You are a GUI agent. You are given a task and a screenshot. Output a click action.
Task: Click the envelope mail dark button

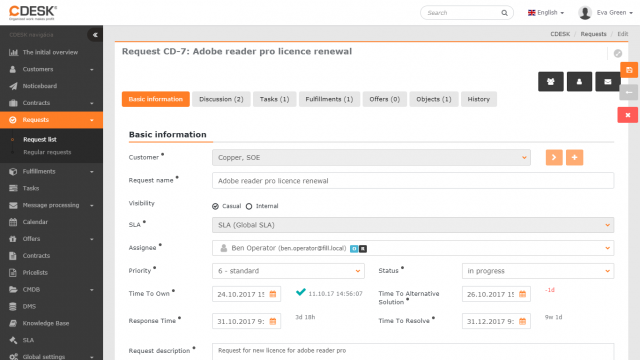[x=608, y=82]
